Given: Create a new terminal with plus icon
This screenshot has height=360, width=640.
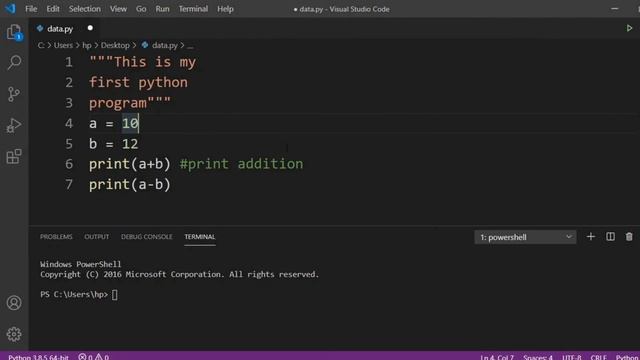Looking at the screenshot, I should (591, 237).
